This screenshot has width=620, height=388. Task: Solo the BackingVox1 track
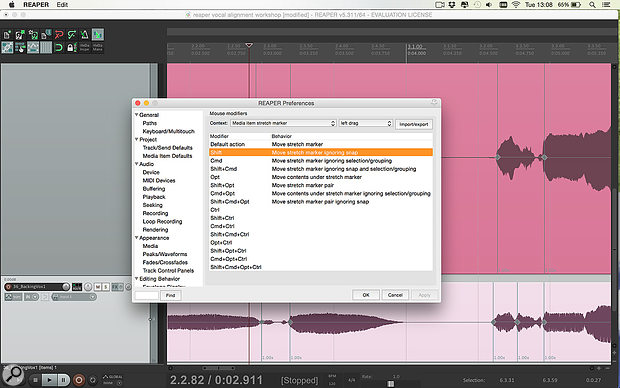106,287
